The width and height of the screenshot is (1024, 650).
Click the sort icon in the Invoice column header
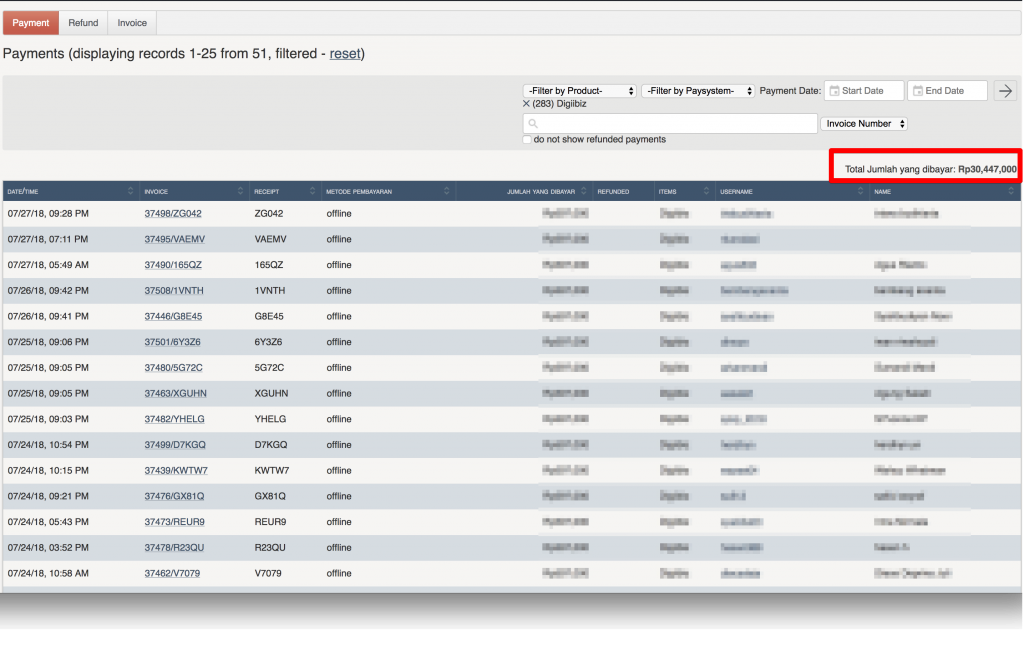click(240, 191)
